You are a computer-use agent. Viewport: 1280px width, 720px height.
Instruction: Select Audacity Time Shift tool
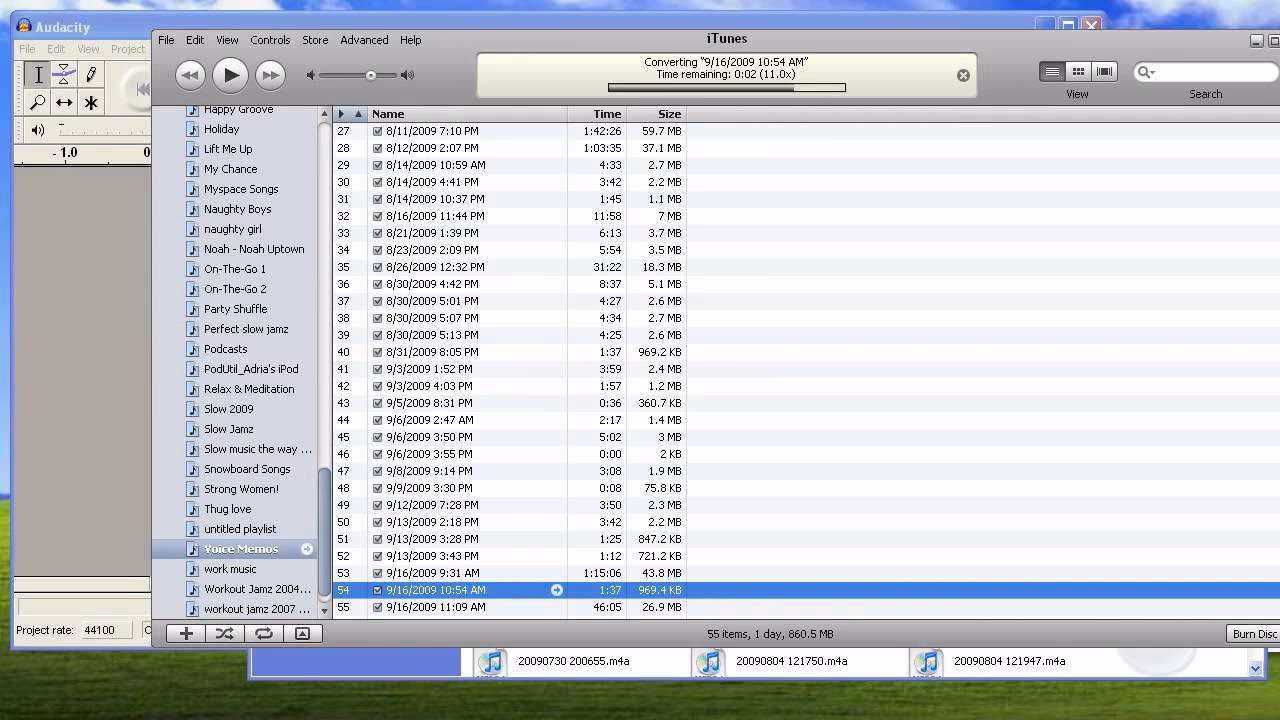click(64, 102)
